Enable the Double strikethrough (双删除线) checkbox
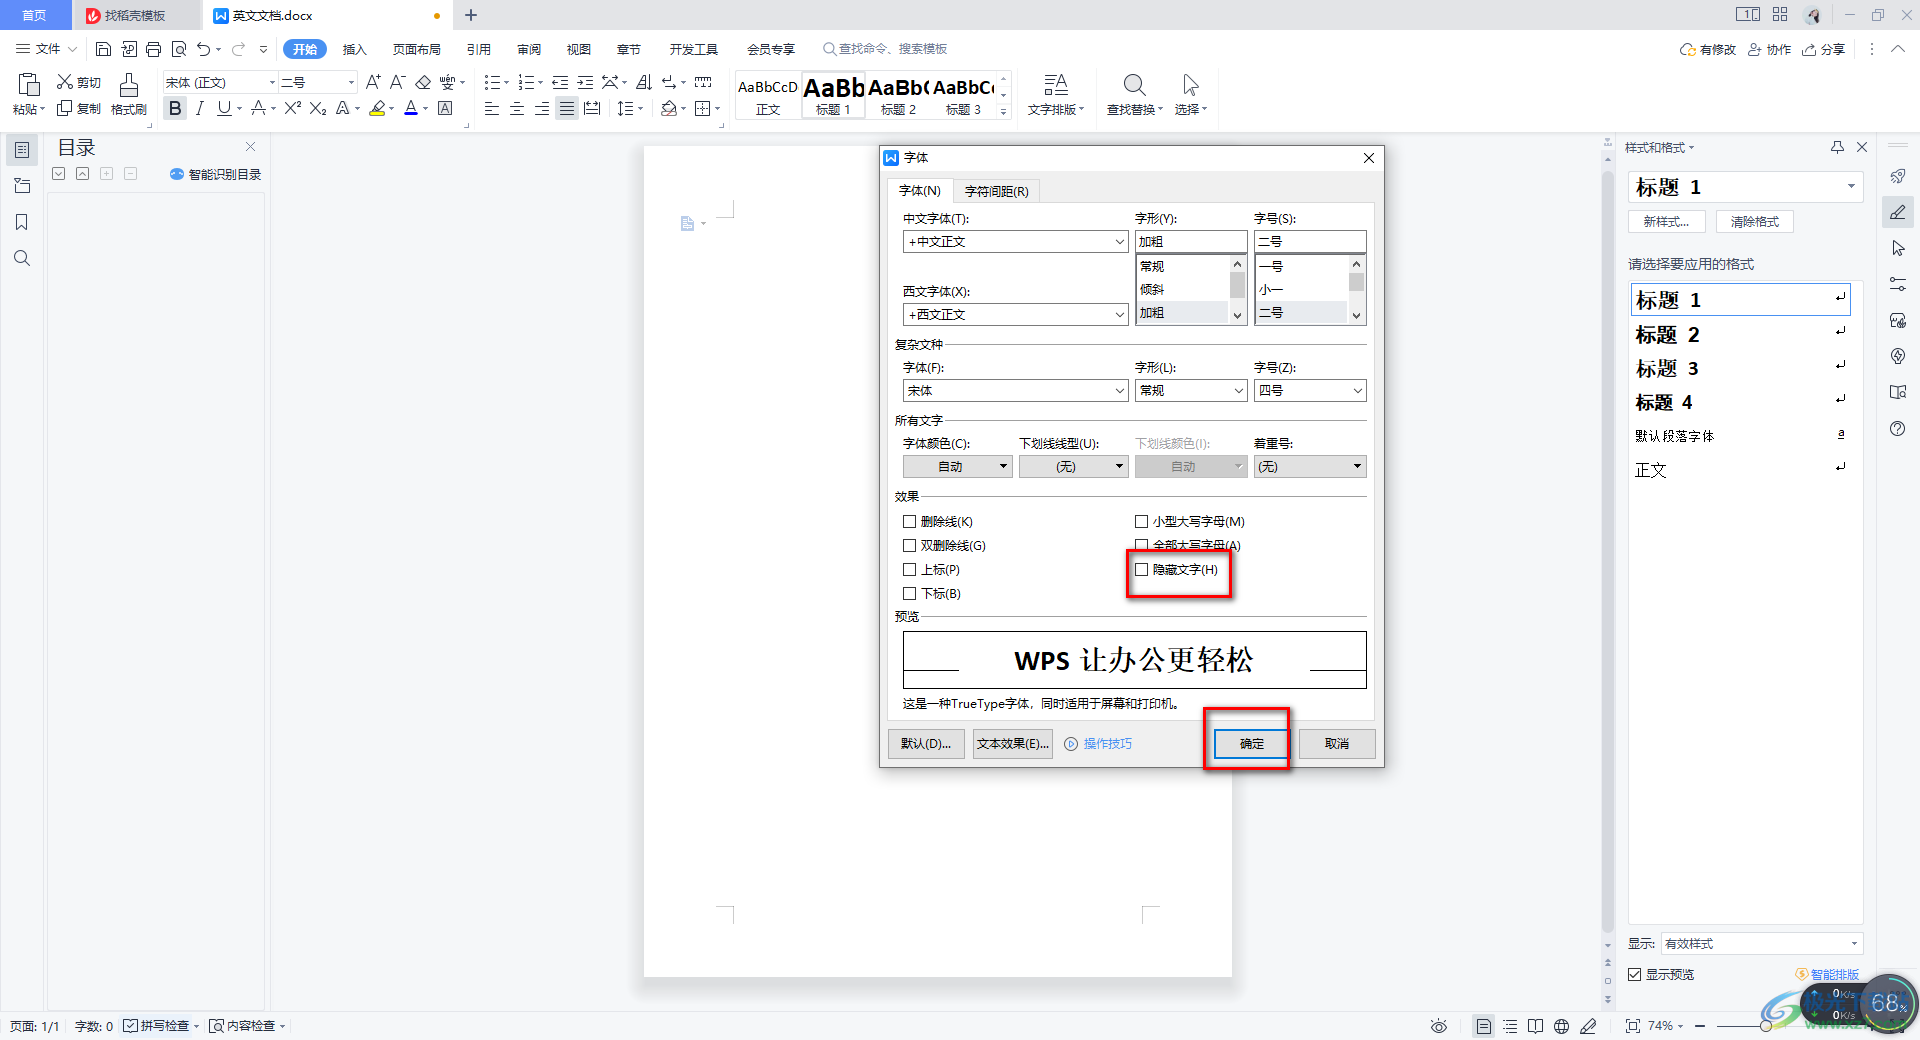1920x1040 pixels. pos(910,545)
